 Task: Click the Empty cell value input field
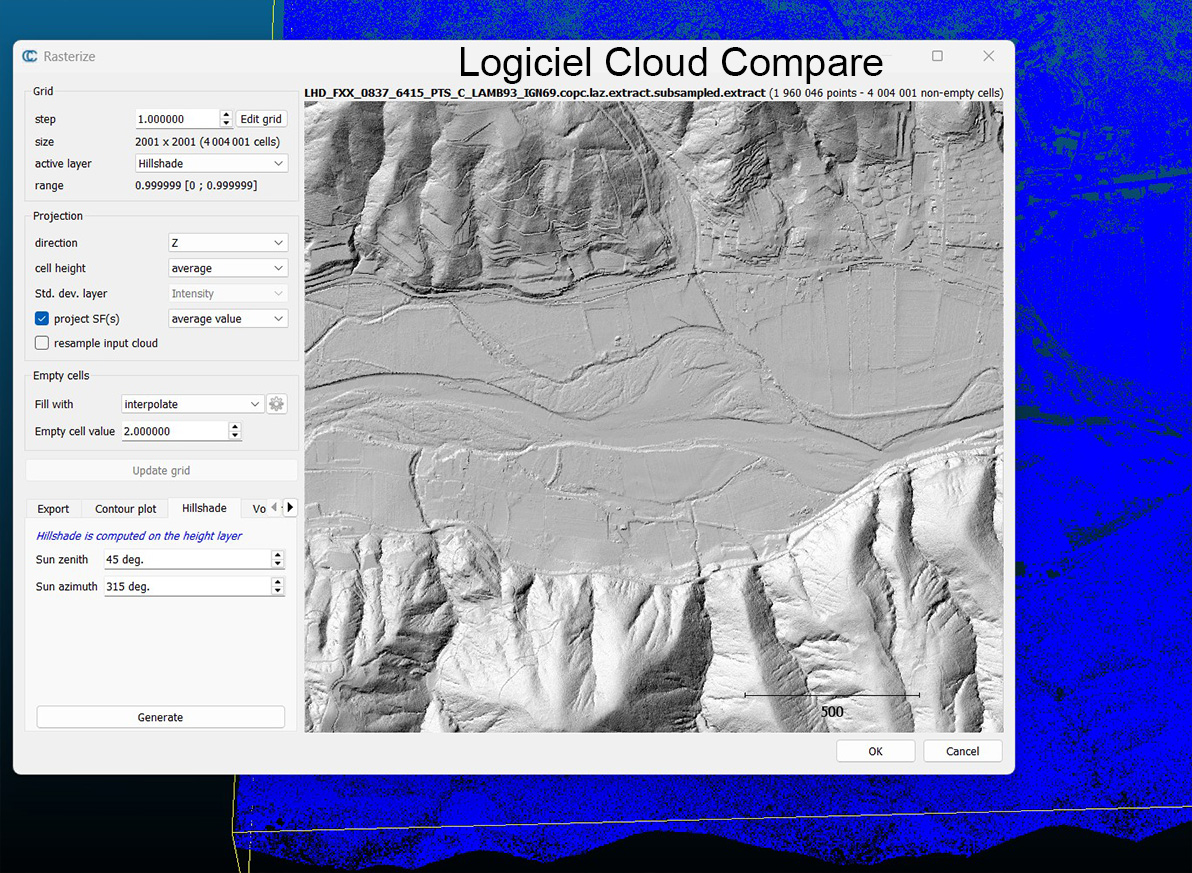(174, 431)
